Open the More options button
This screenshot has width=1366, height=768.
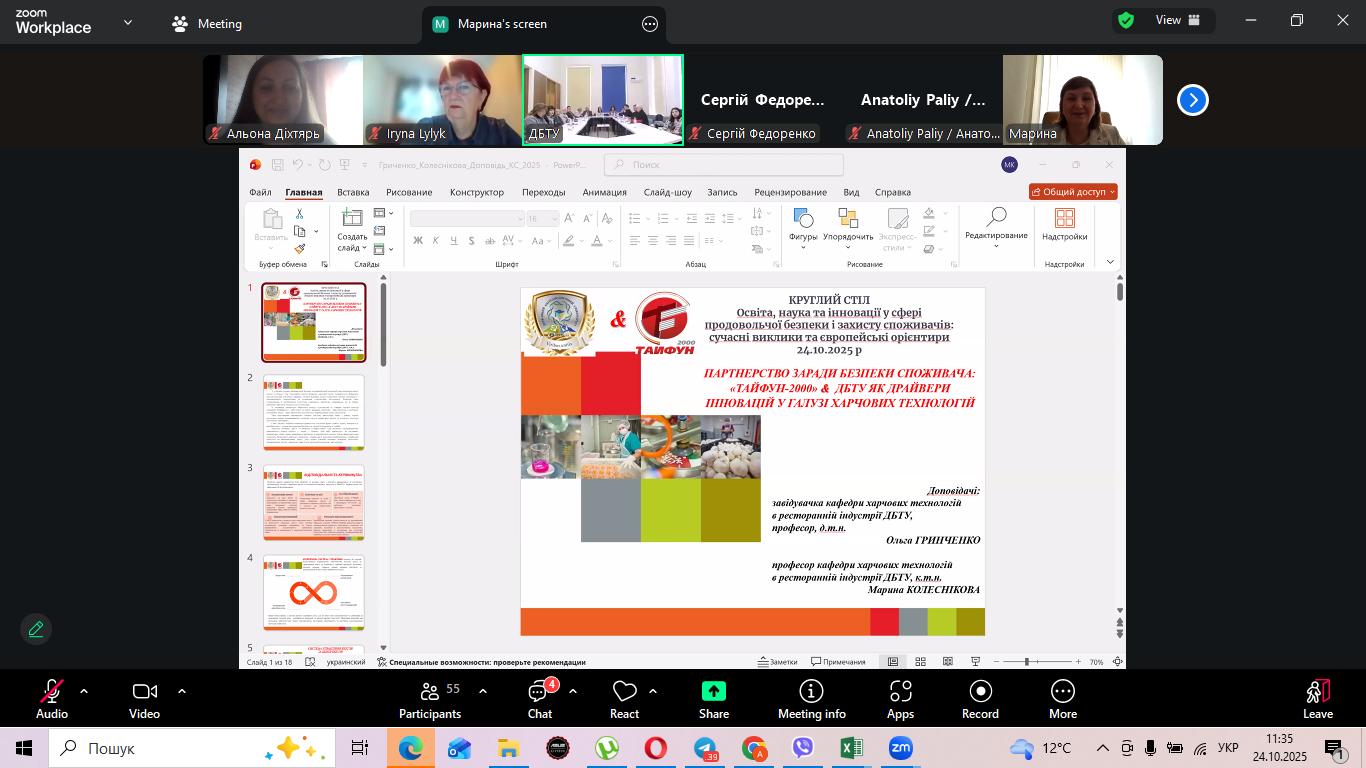click(x=1062, y=692)
